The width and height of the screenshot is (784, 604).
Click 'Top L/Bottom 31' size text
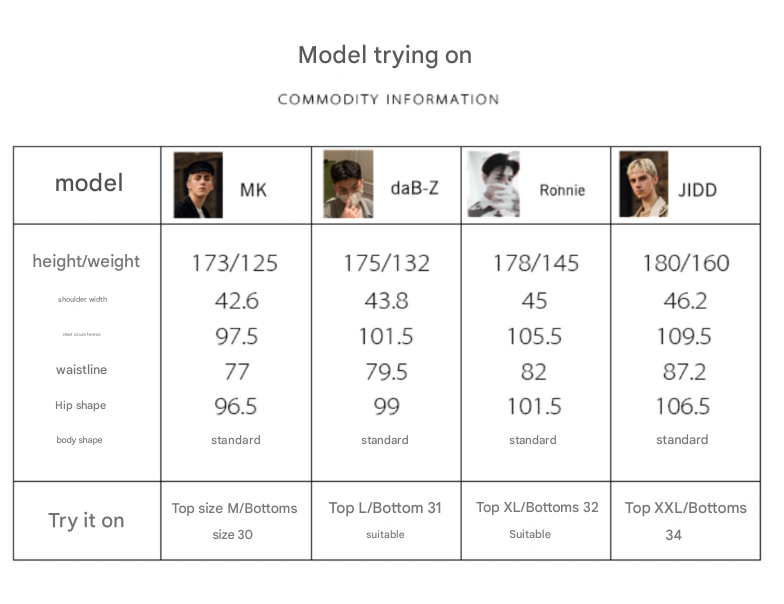[385, 508]
